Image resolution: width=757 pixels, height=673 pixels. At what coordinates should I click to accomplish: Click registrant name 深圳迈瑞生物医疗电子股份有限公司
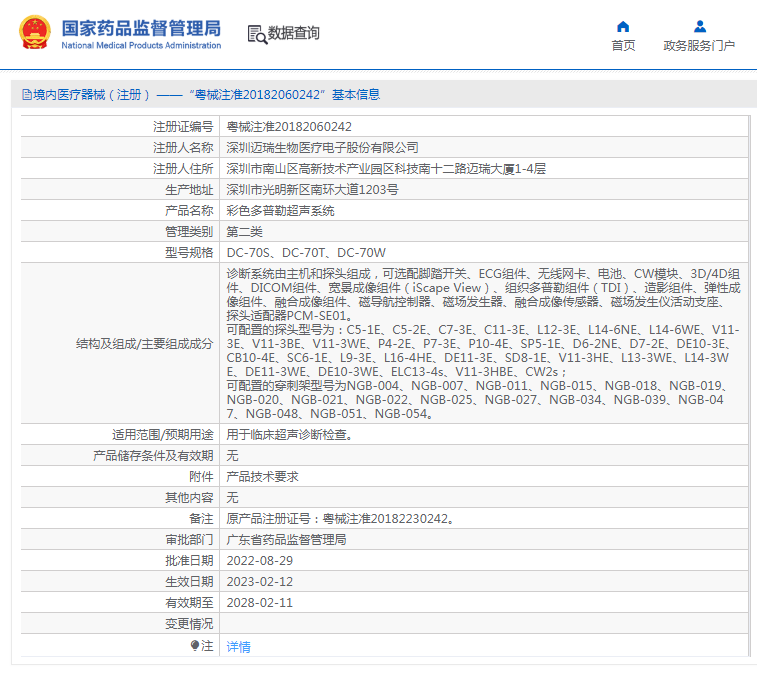coord(322,148)
